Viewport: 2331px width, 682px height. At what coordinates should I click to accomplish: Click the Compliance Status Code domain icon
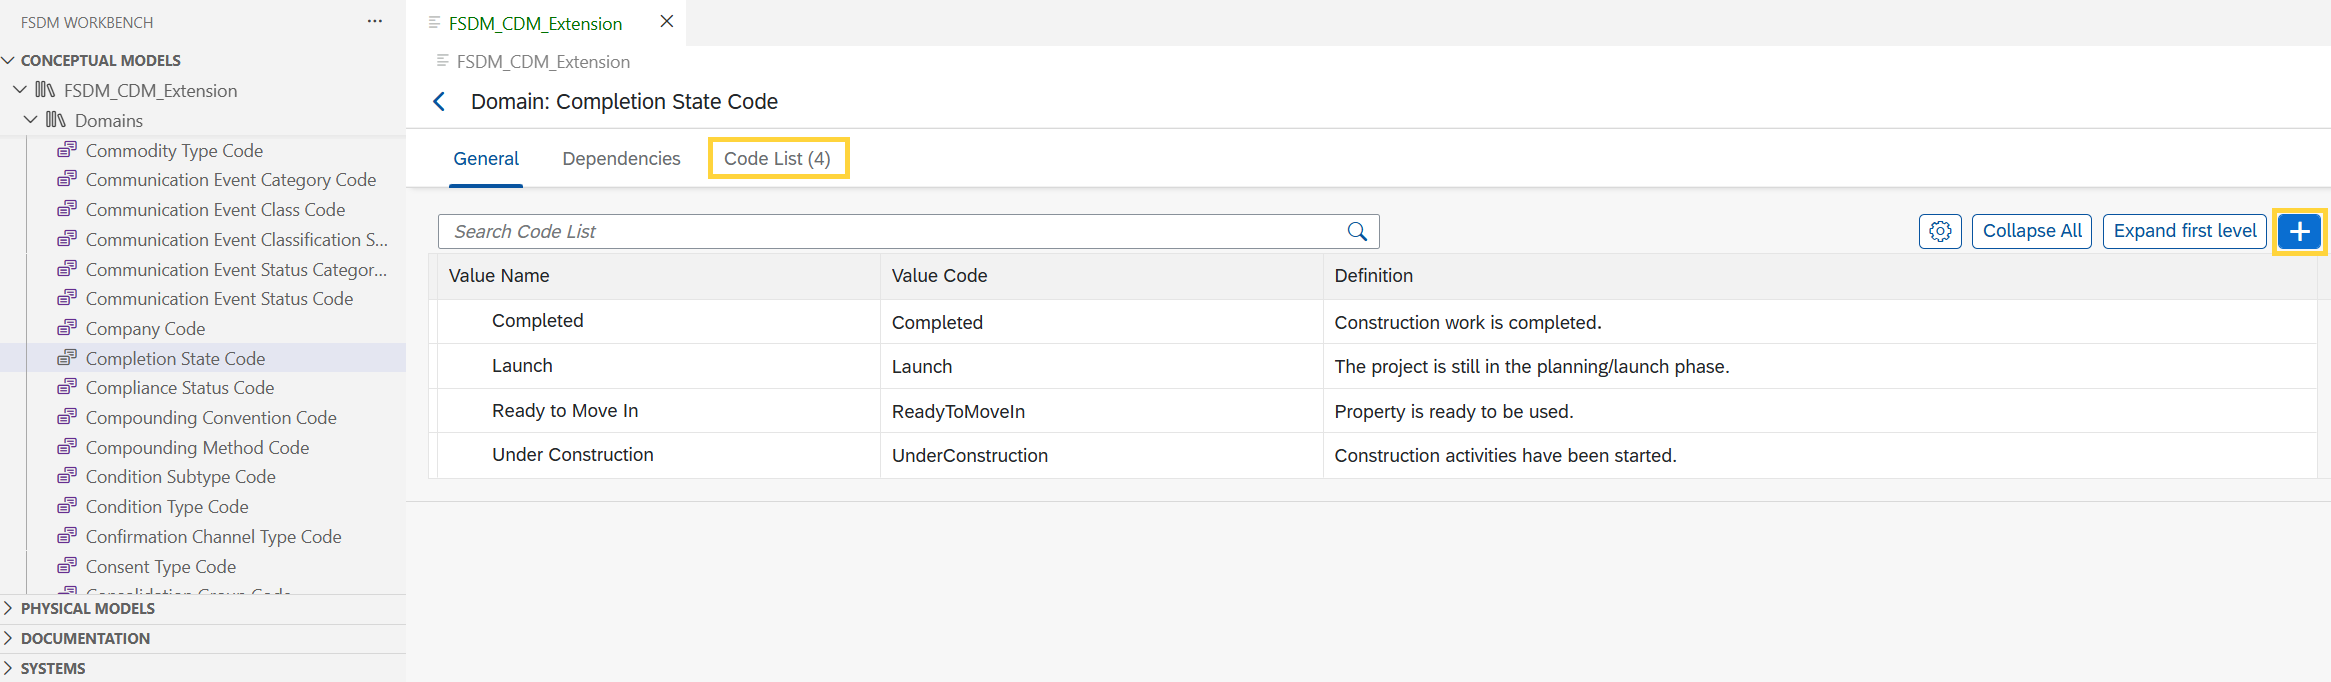coord(67,387)
